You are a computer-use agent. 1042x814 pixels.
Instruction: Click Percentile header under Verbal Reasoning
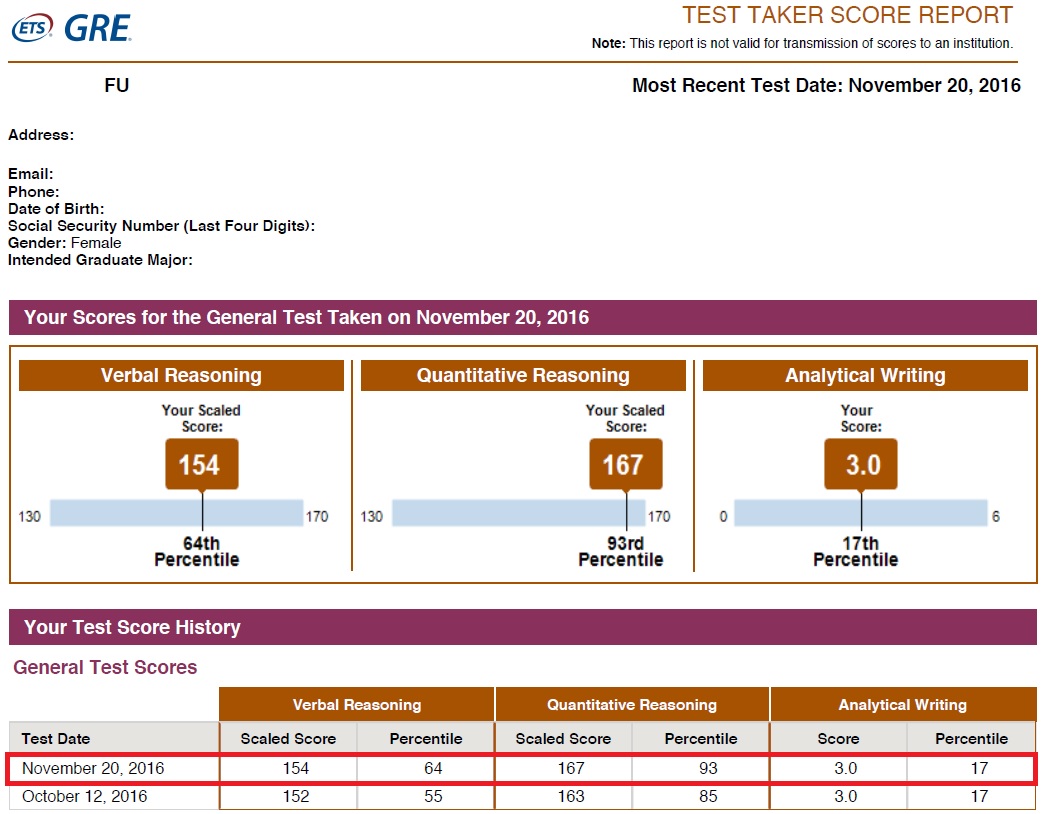[426, 739]
